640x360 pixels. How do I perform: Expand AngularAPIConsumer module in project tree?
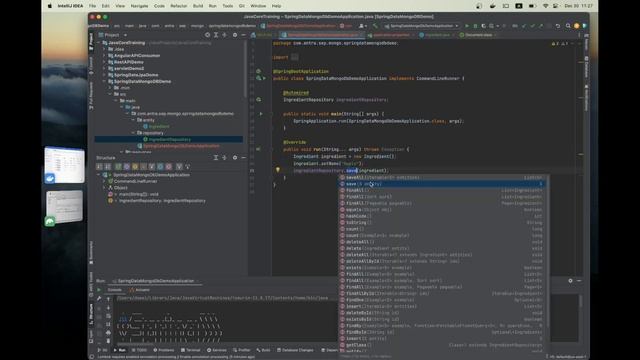tap(105, 56)
